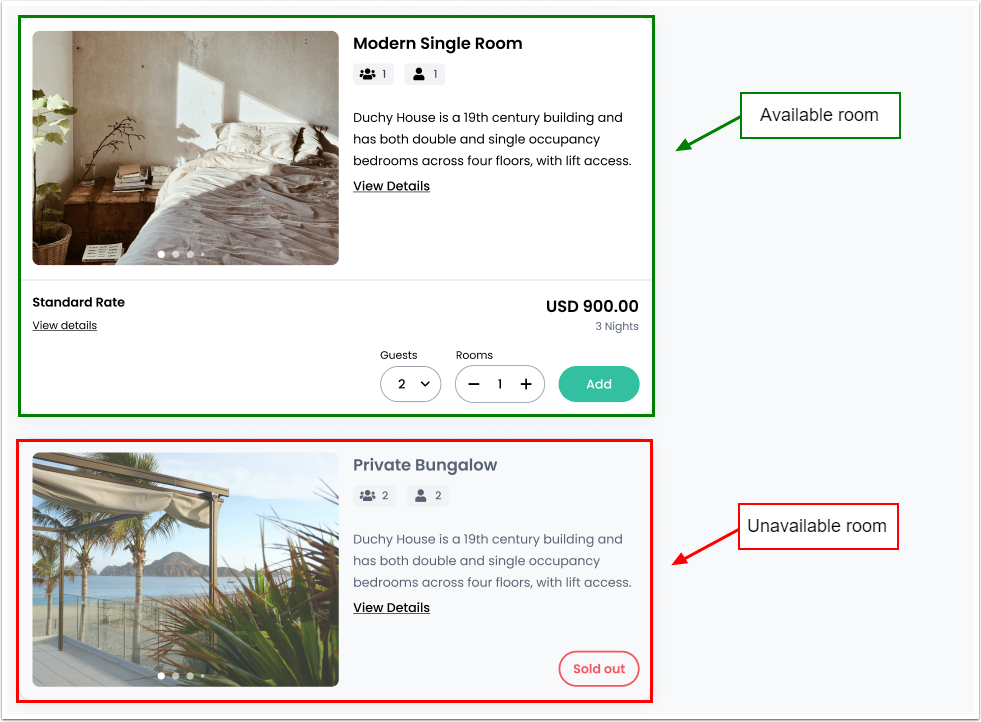Go to second bedroom carousel dot
The image size is (981, 722).
click(176, 254)
